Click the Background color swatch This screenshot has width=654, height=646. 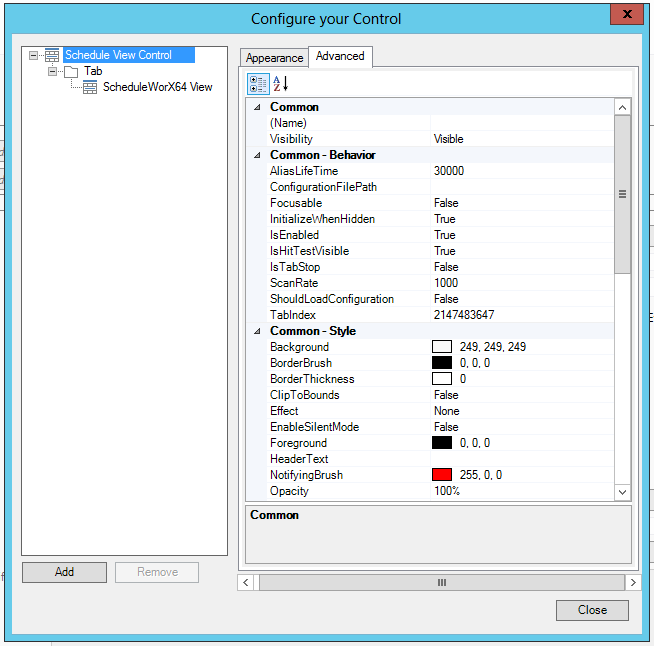(442, 347)
